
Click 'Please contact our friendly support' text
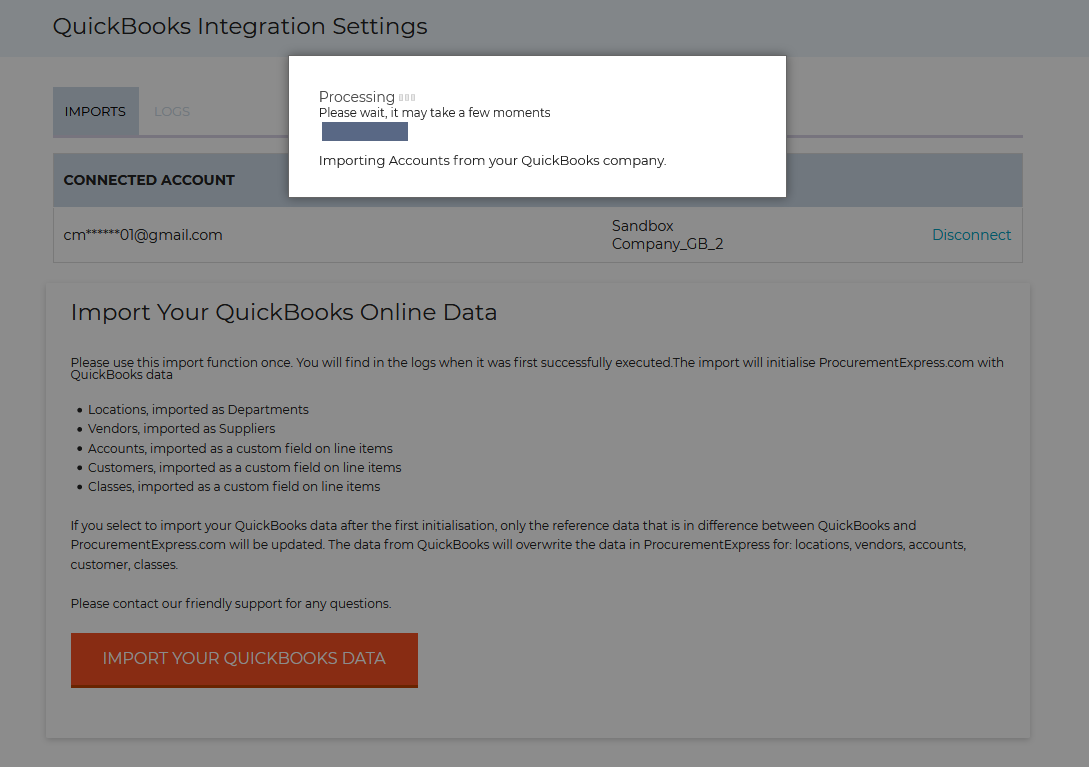(x=231, y=604)
